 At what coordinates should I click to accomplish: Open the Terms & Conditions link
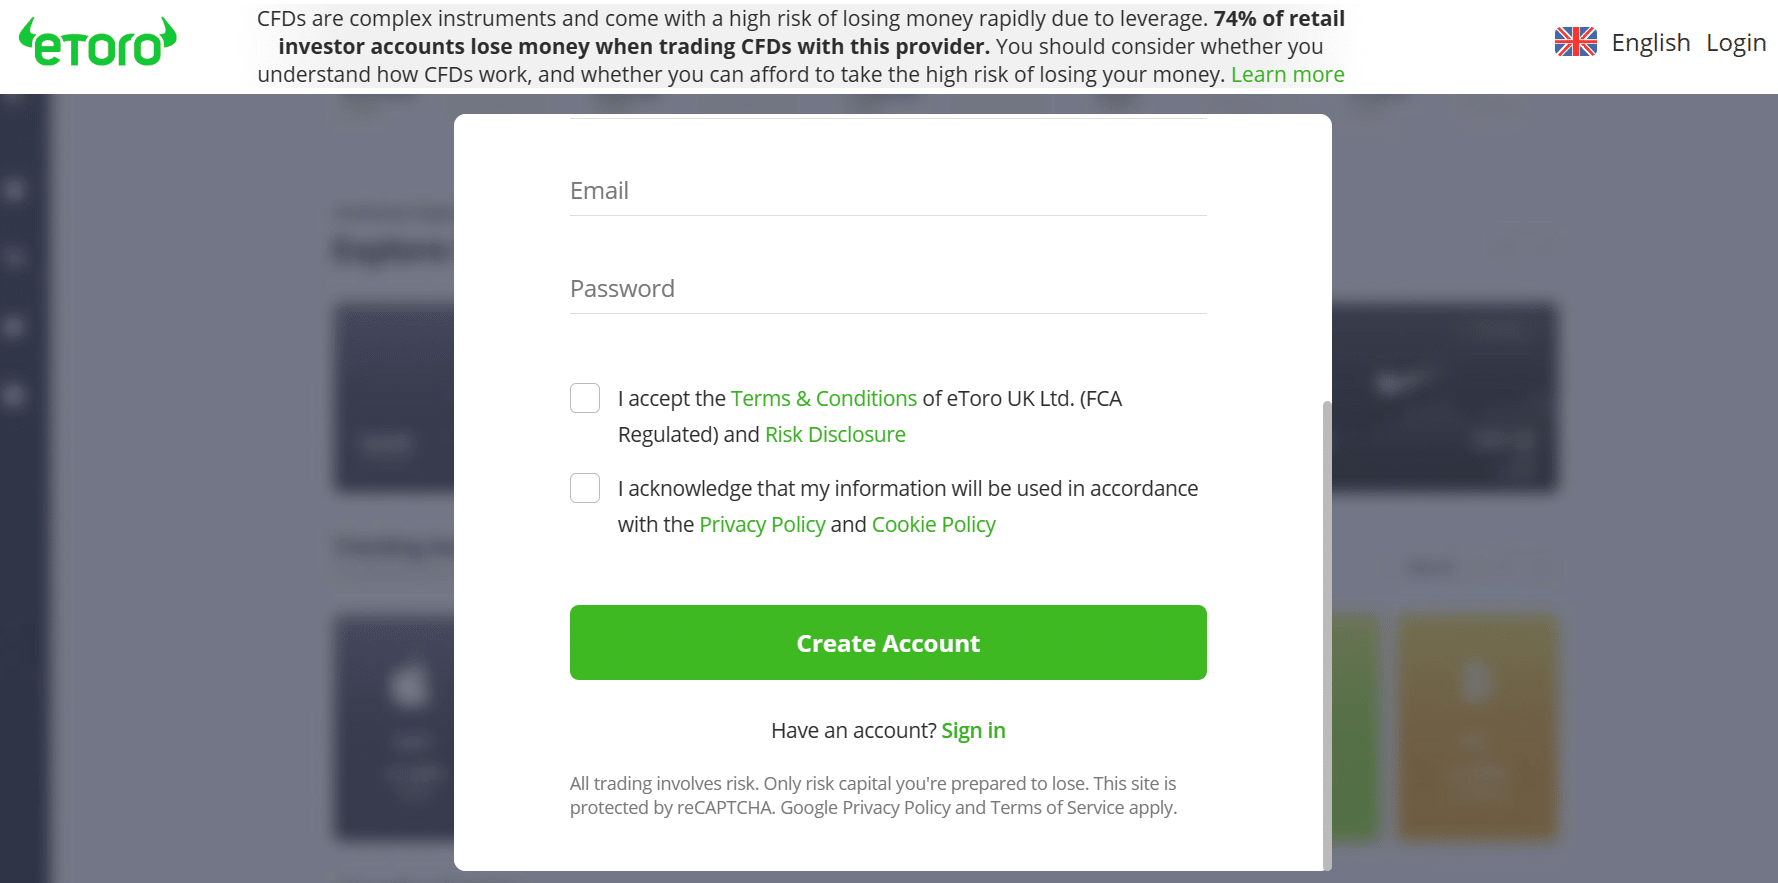coord(824,398)
